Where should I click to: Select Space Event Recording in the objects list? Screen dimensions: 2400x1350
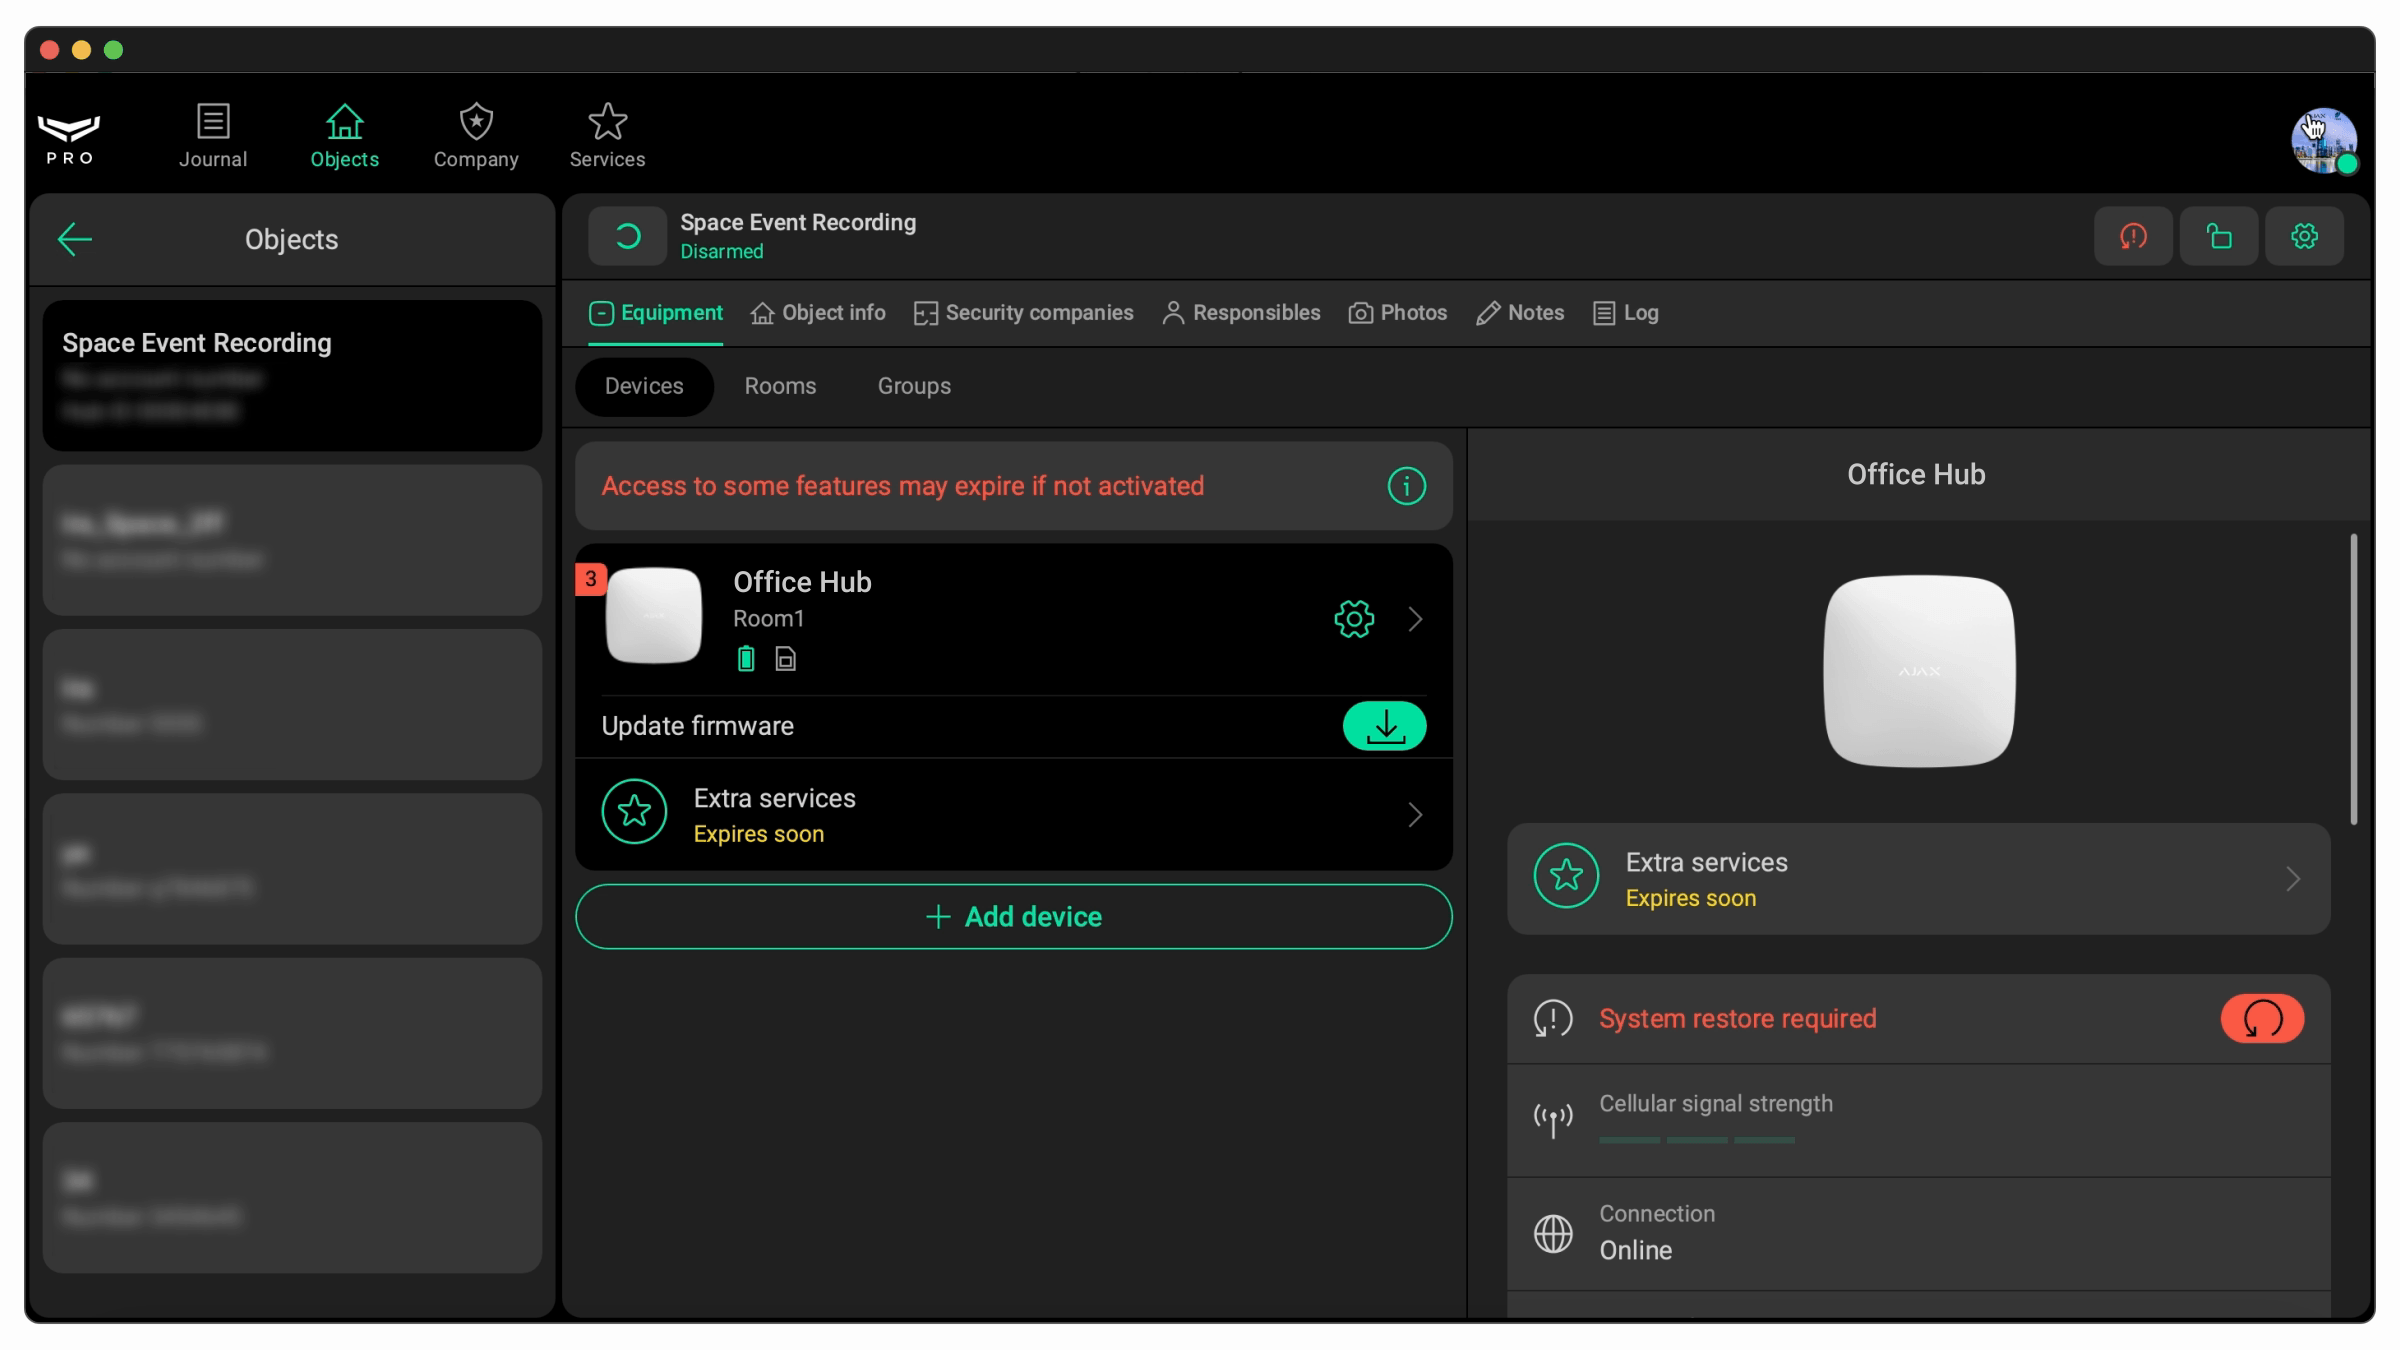[292, 375]
